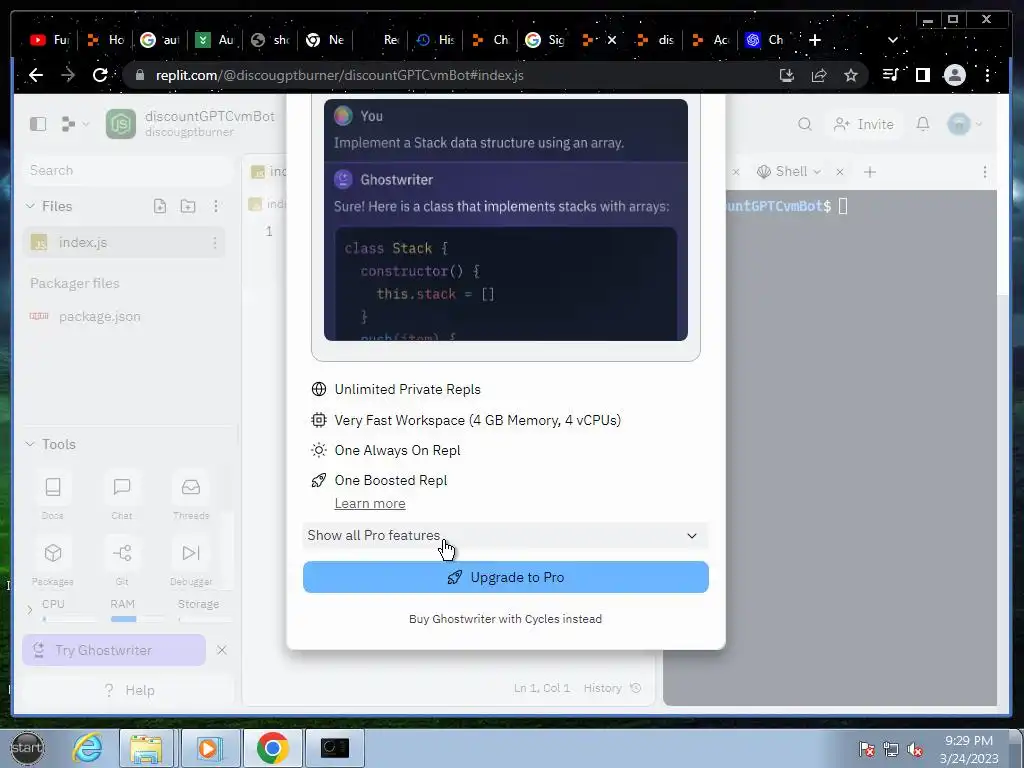Expand the CPU RAM Storage resources row

tap(29, 610)
